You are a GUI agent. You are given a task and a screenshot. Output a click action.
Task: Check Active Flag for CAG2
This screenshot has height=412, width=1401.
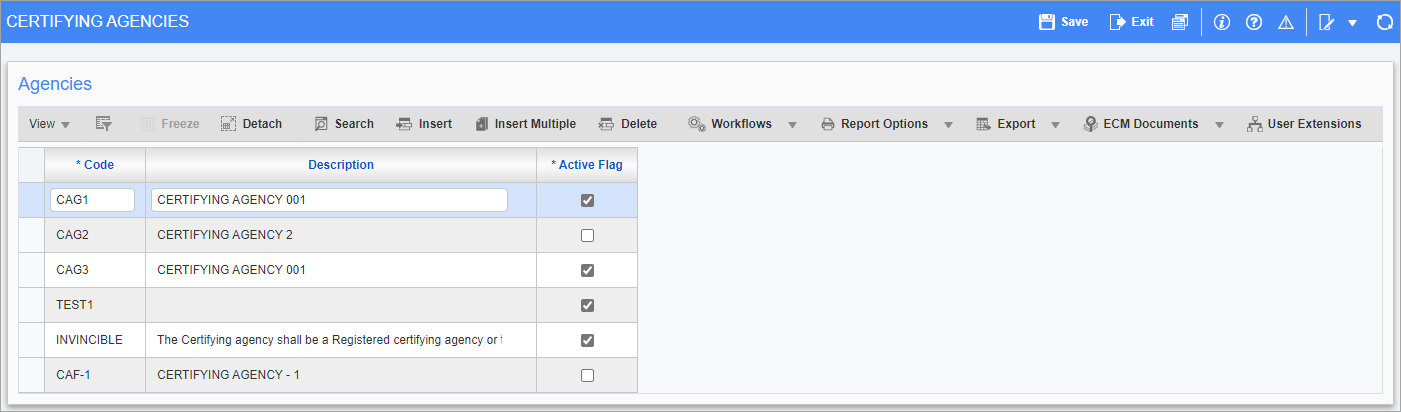587,235
